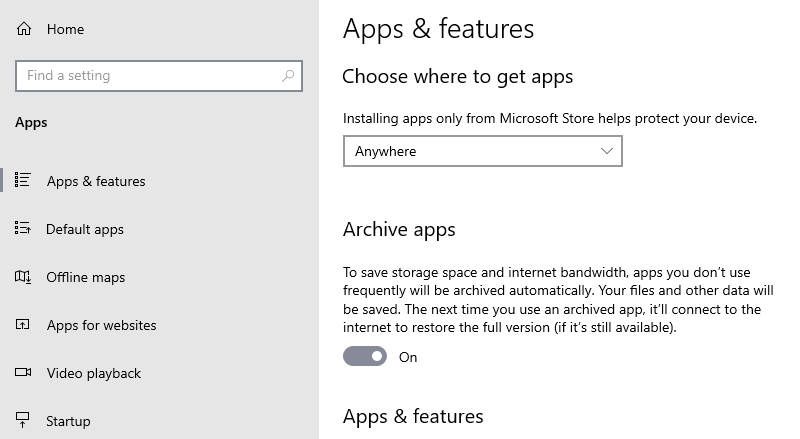Click the Home house icon
Viewport: 800px width, 439px height.
pos(23,29)
